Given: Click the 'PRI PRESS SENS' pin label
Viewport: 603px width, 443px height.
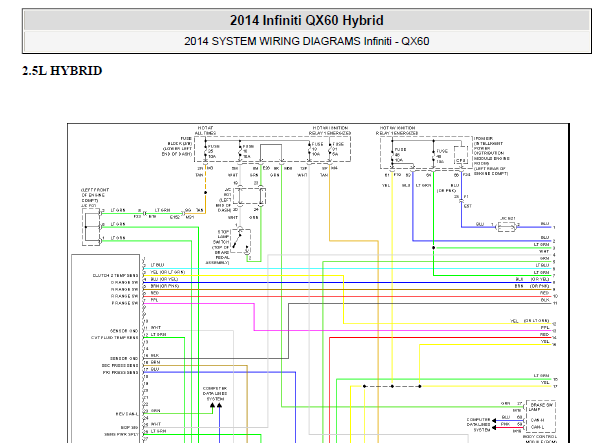Looking at the screenshot, I should 120,372.
